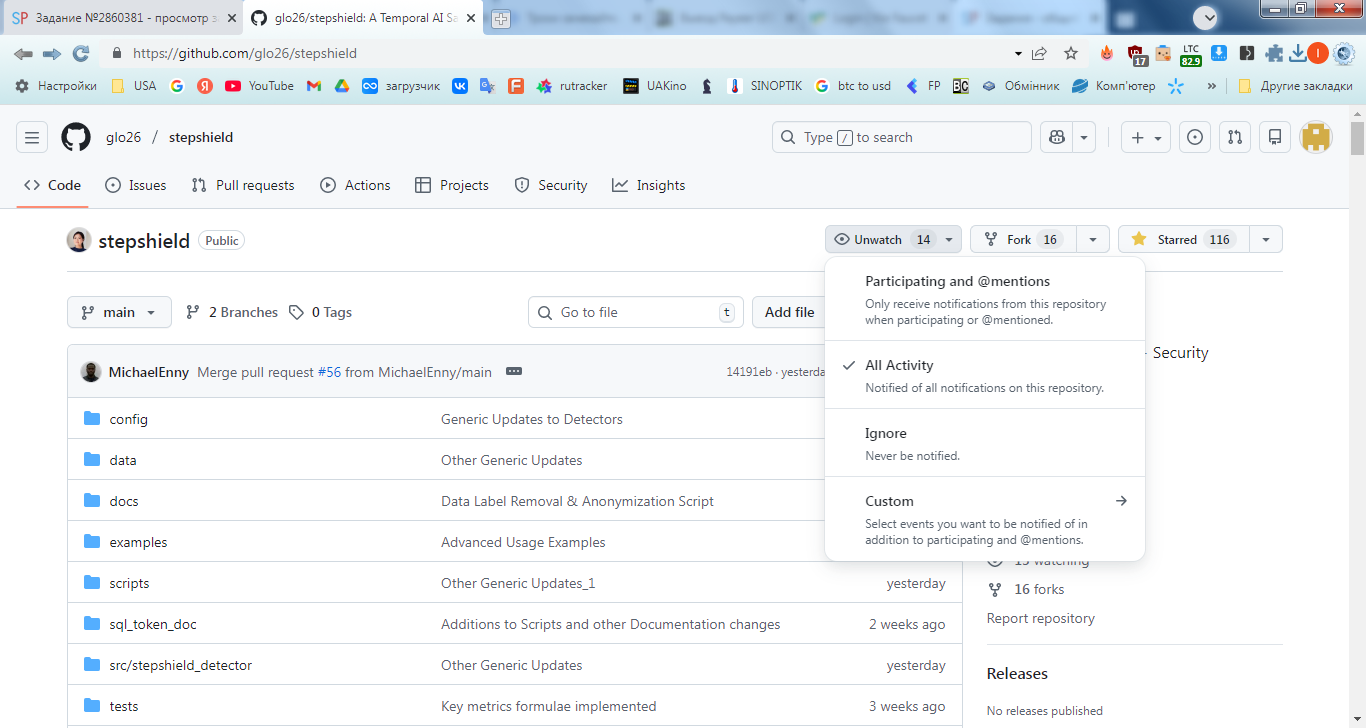Focus the Go to file input
The height and width of the screenshot is (728, 1366).
[636, 312]
